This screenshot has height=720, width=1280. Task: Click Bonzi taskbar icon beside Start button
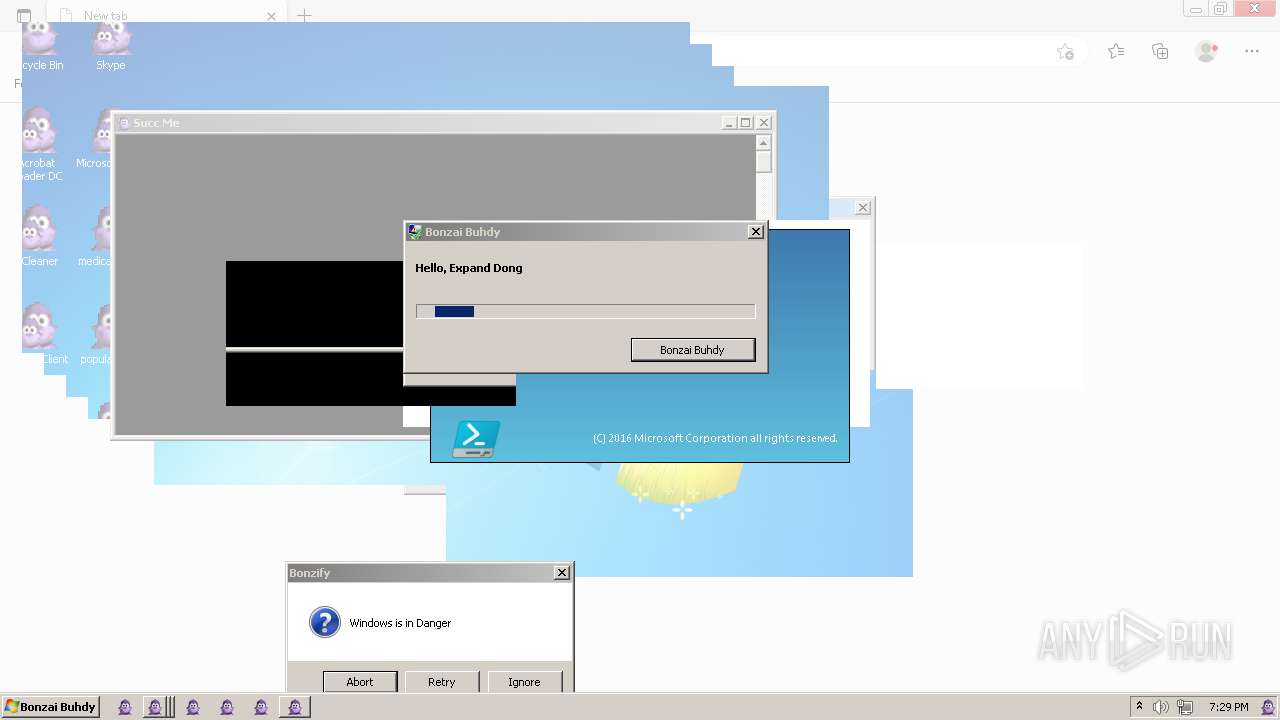pyautogui.click(x=125, y=707)
